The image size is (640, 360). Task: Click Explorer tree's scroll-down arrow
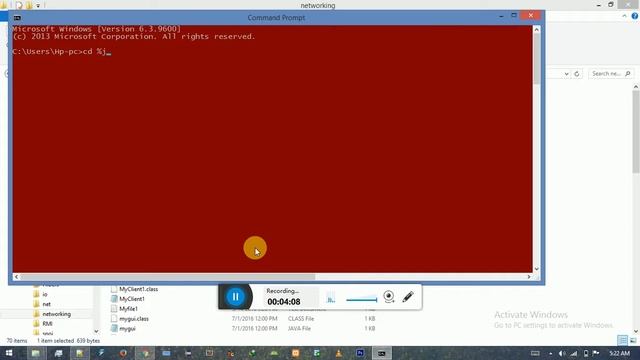pos(96,331)
